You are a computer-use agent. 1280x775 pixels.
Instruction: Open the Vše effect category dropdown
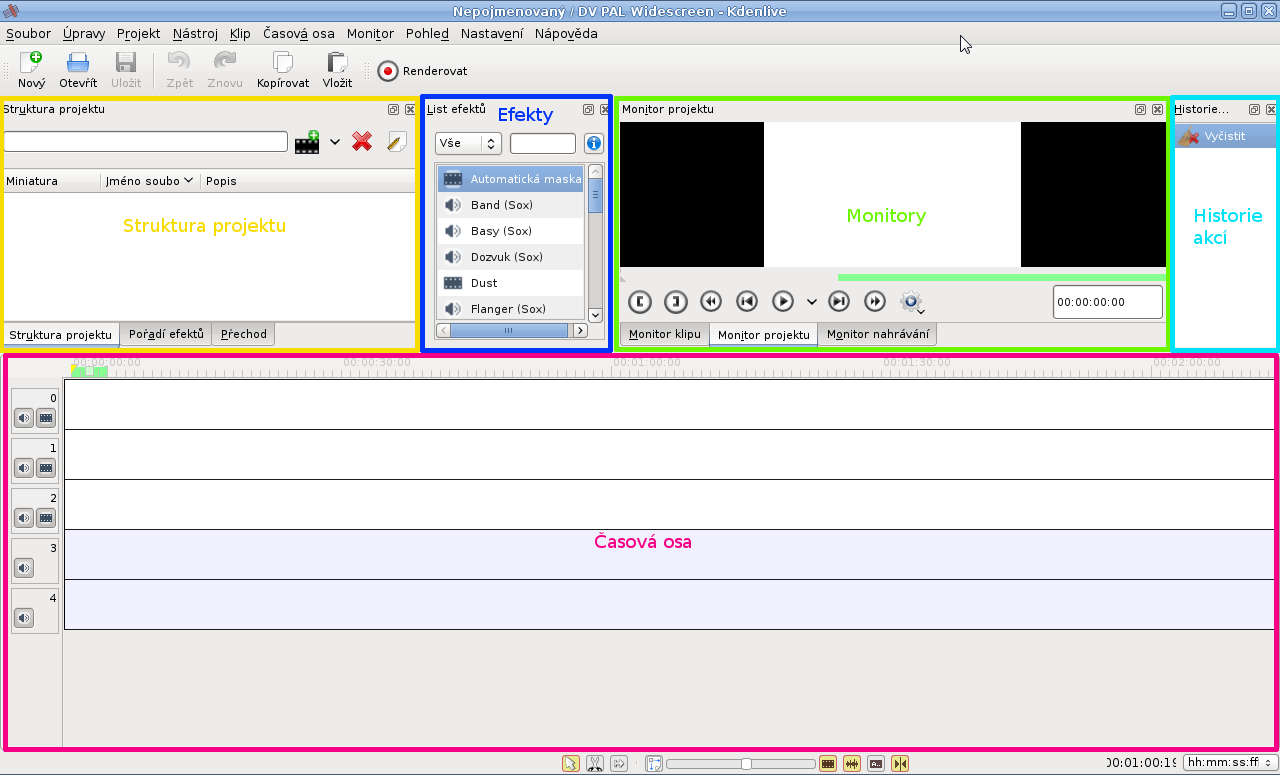point(467,143)
